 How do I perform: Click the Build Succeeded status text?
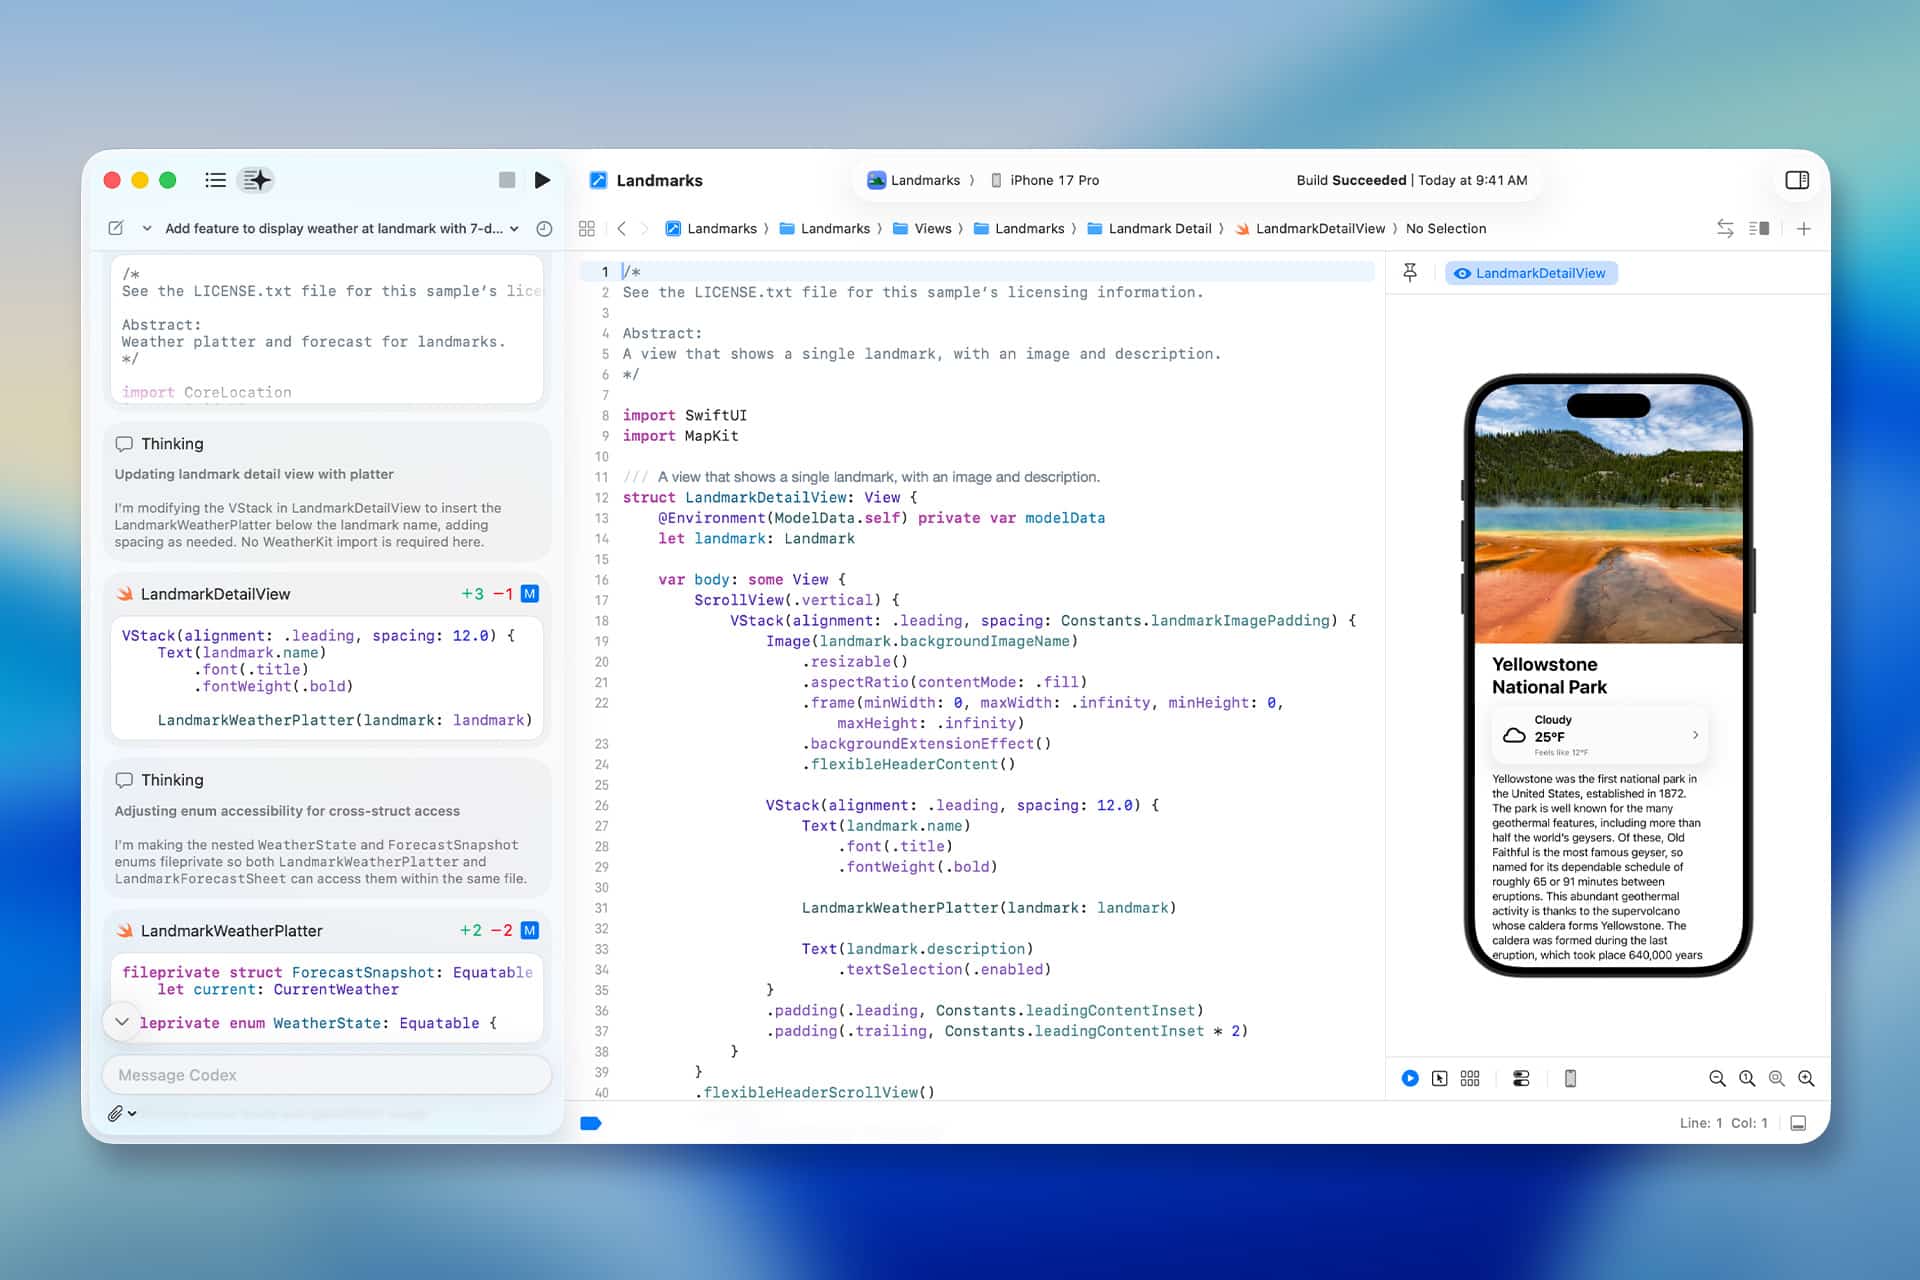click(1351, 180)
